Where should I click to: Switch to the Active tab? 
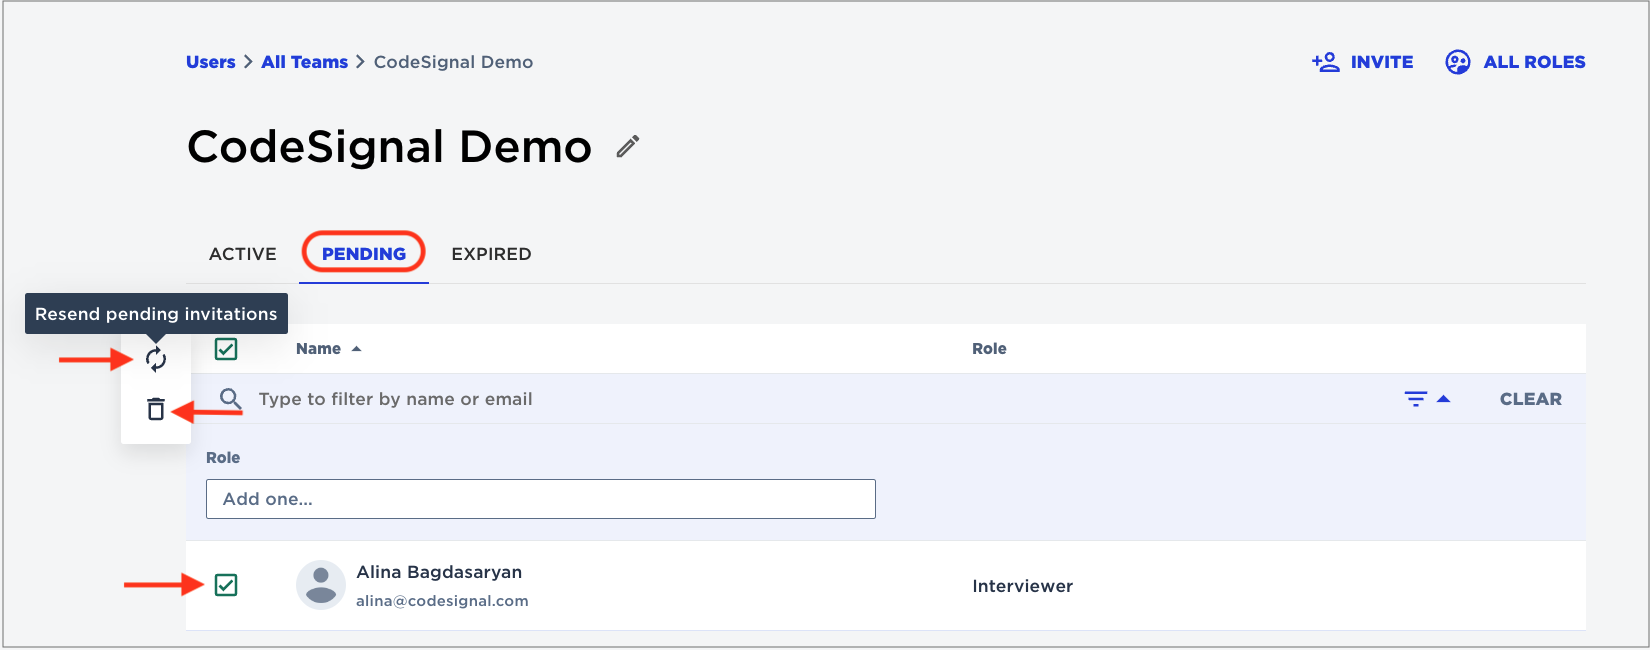coord(243,254)
